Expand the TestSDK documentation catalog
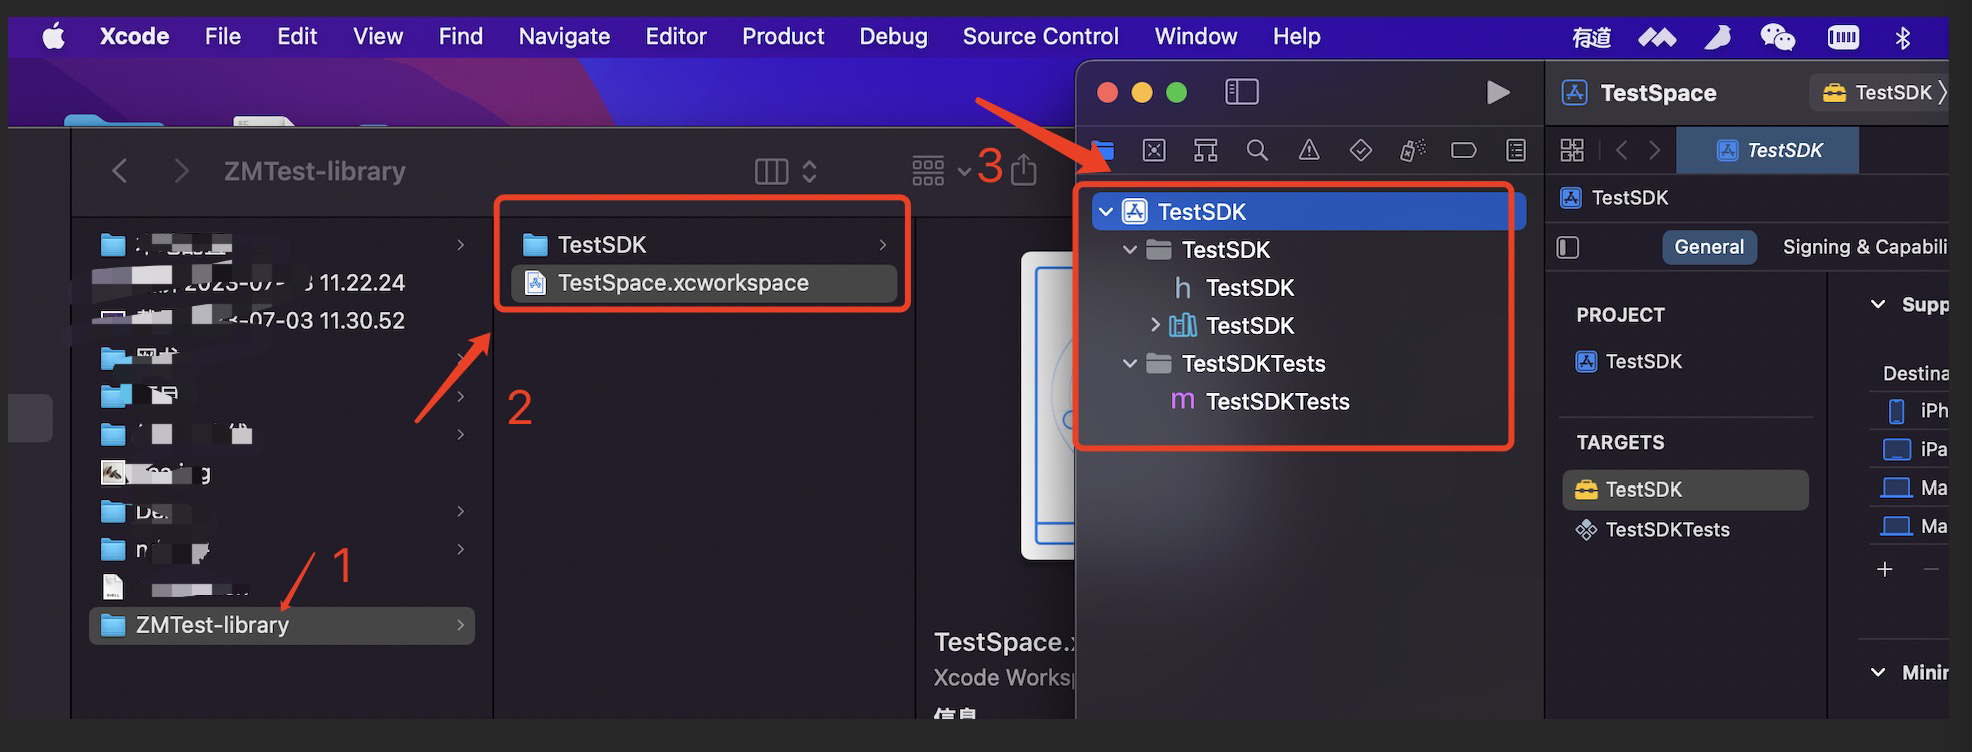 point(1155,325)
